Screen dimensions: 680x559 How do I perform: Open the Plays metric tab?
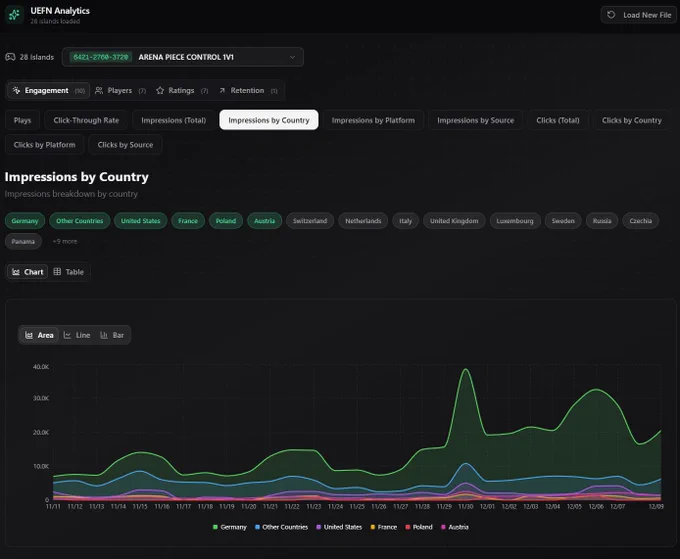22,120
